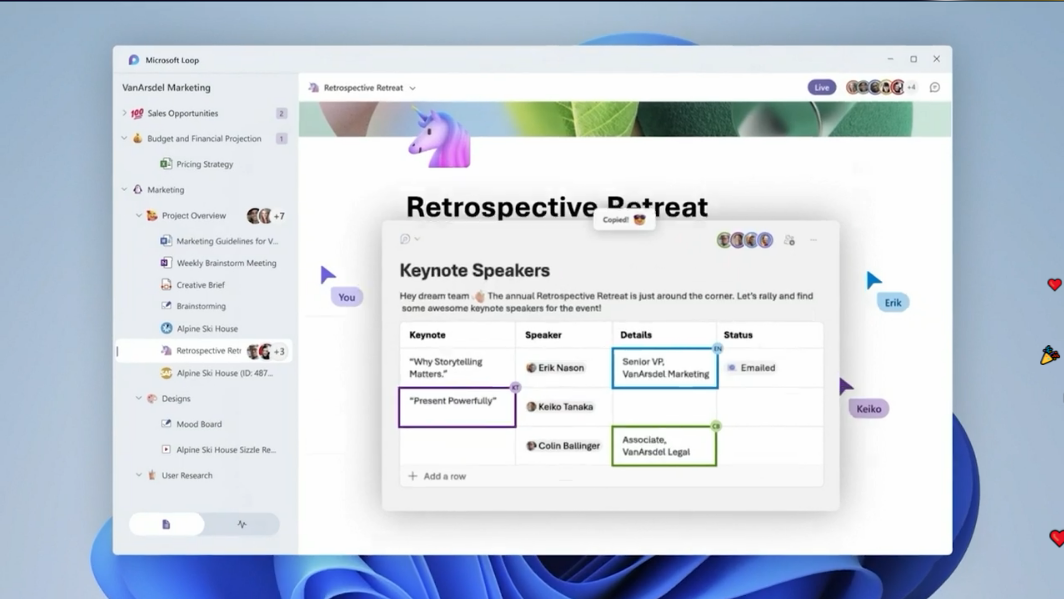The image size is (1064, 599).
Task: Click the Keiko Tanaka speaker cell
Action: pos(563,407)
